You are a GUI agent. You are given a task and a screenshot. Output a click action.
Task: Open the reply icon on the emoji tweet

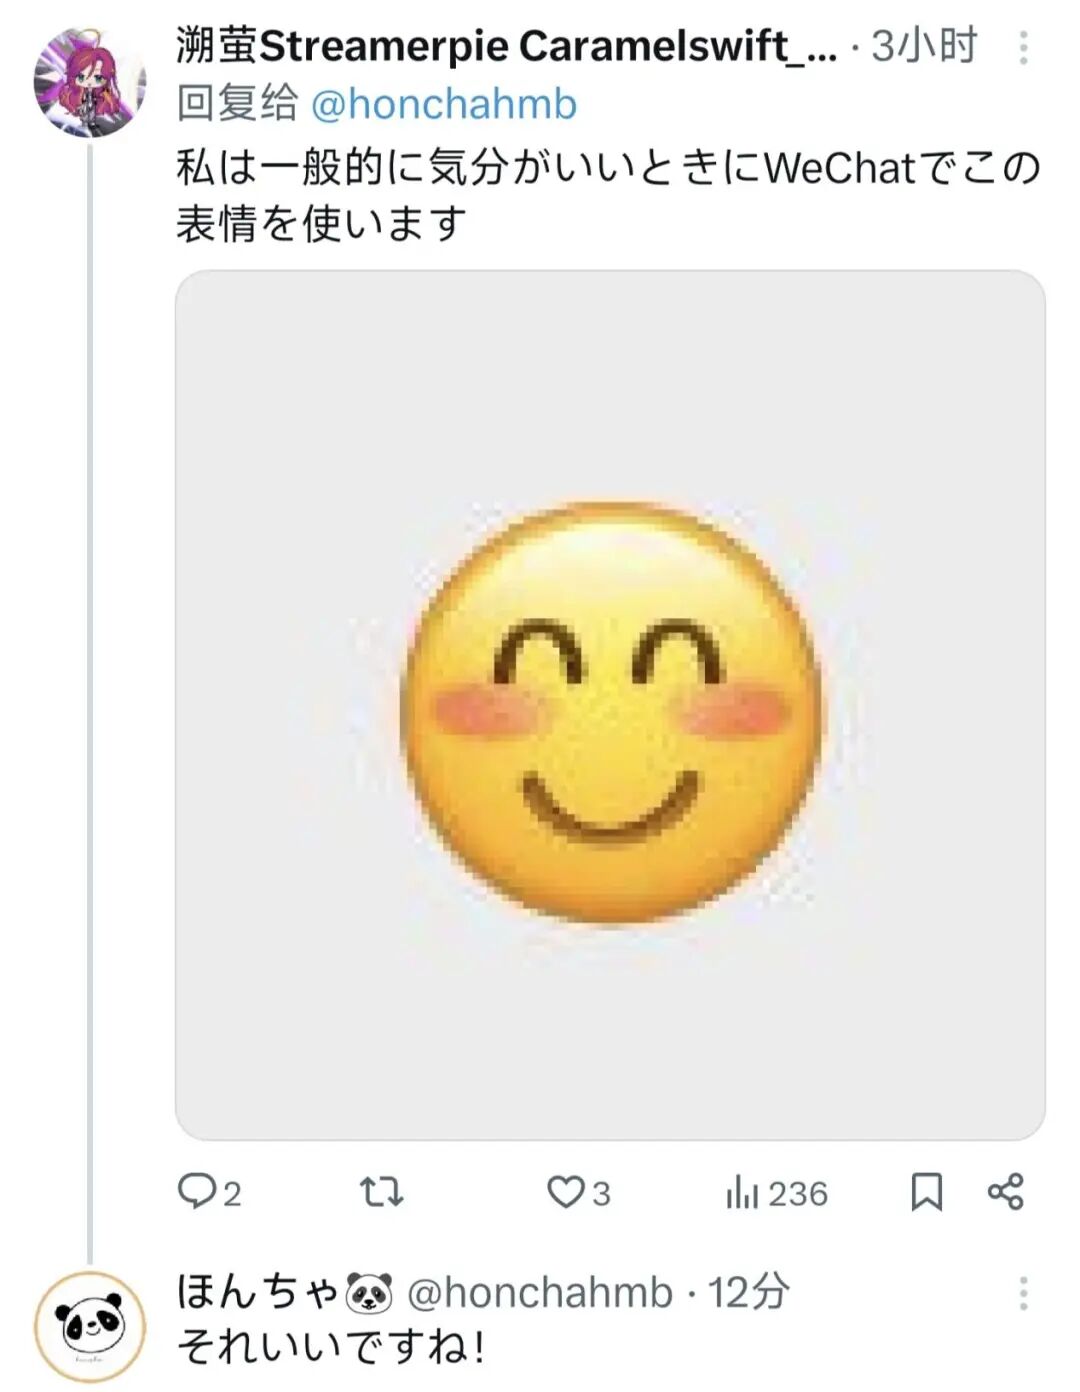coord(197,1192)
